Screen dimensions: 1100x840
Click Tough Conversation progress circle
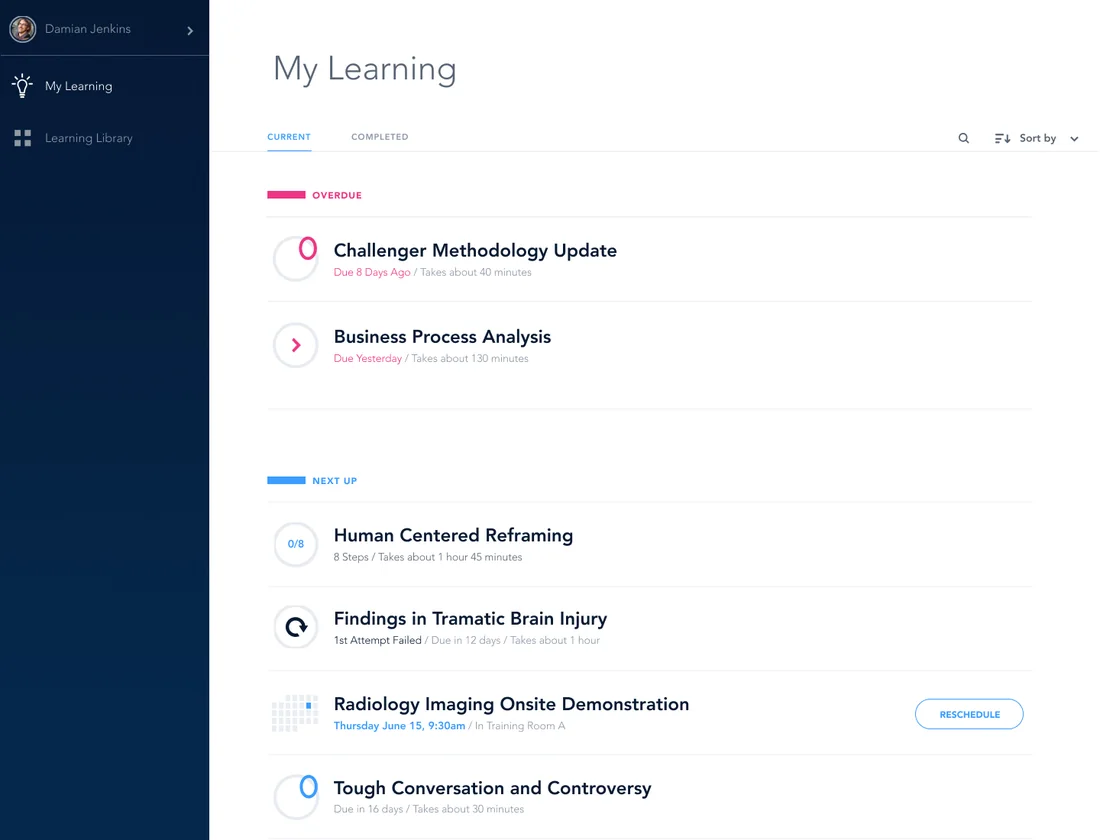coord(295,796)
